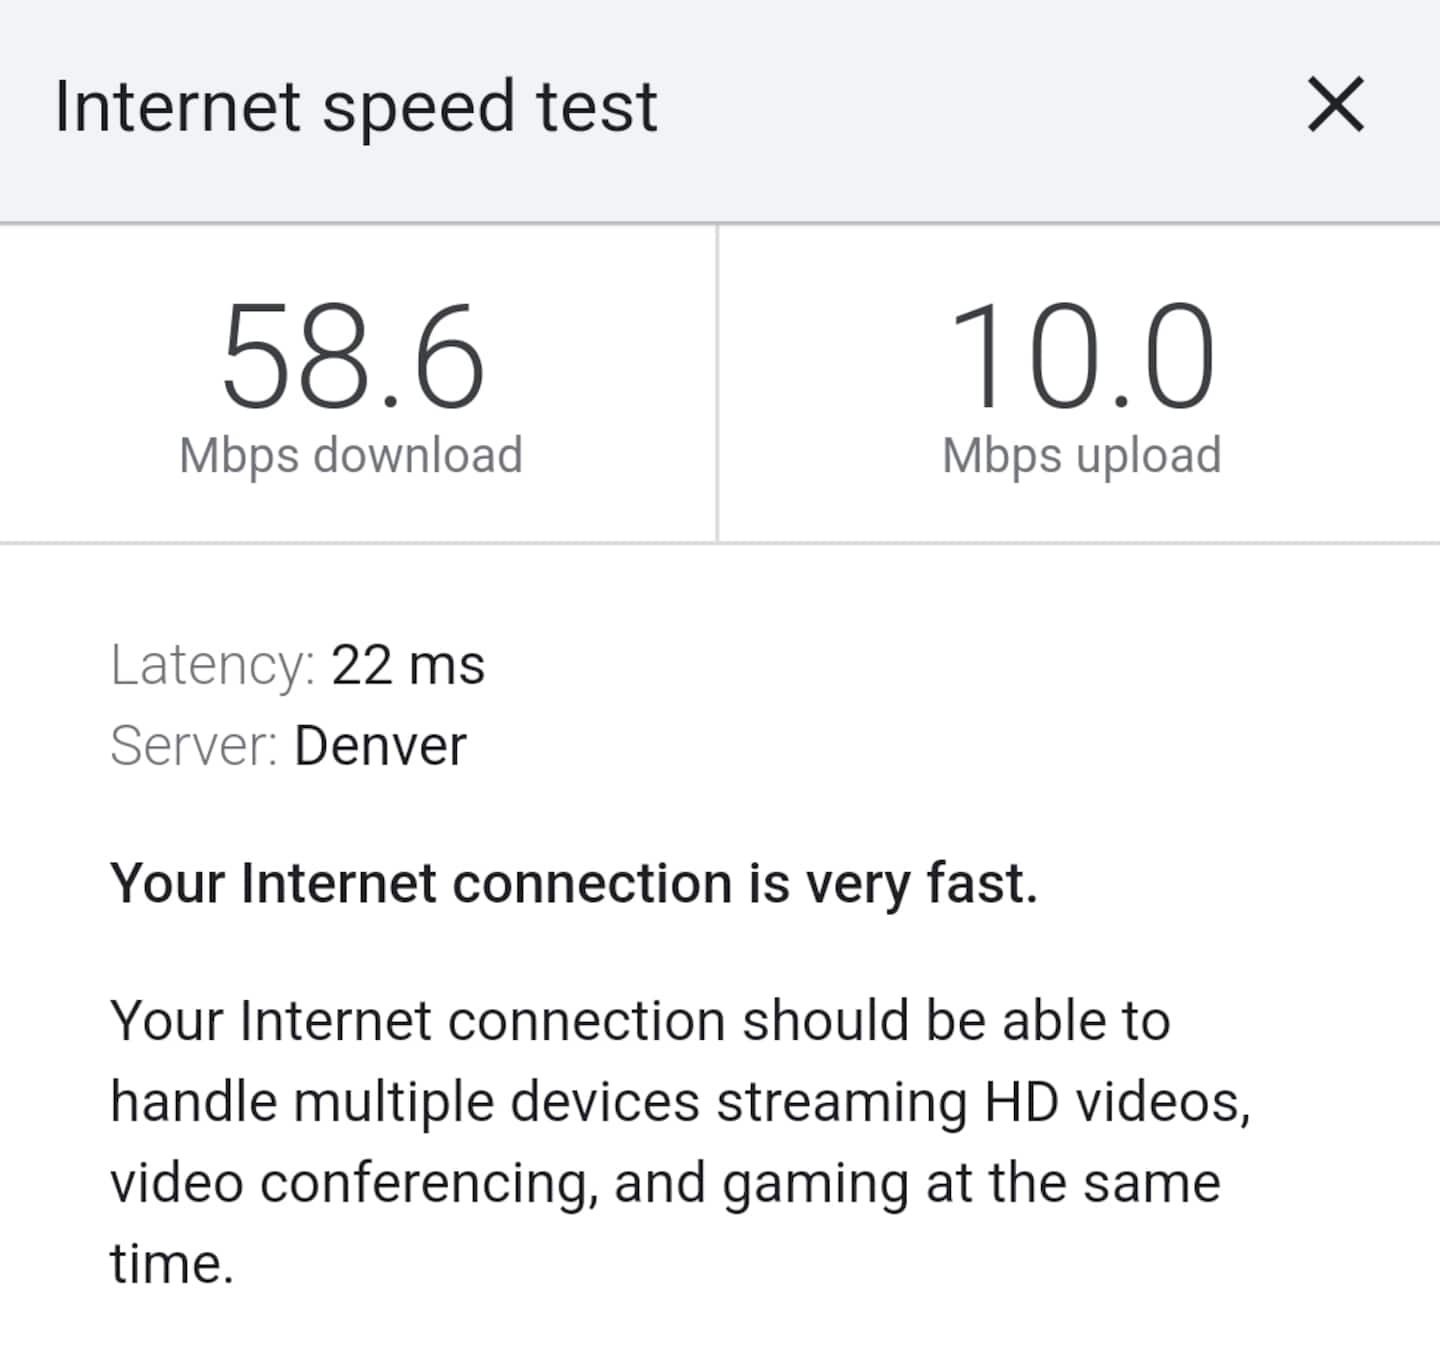
Task: Click the "Mbps download" label
Action: click(351, 456)
